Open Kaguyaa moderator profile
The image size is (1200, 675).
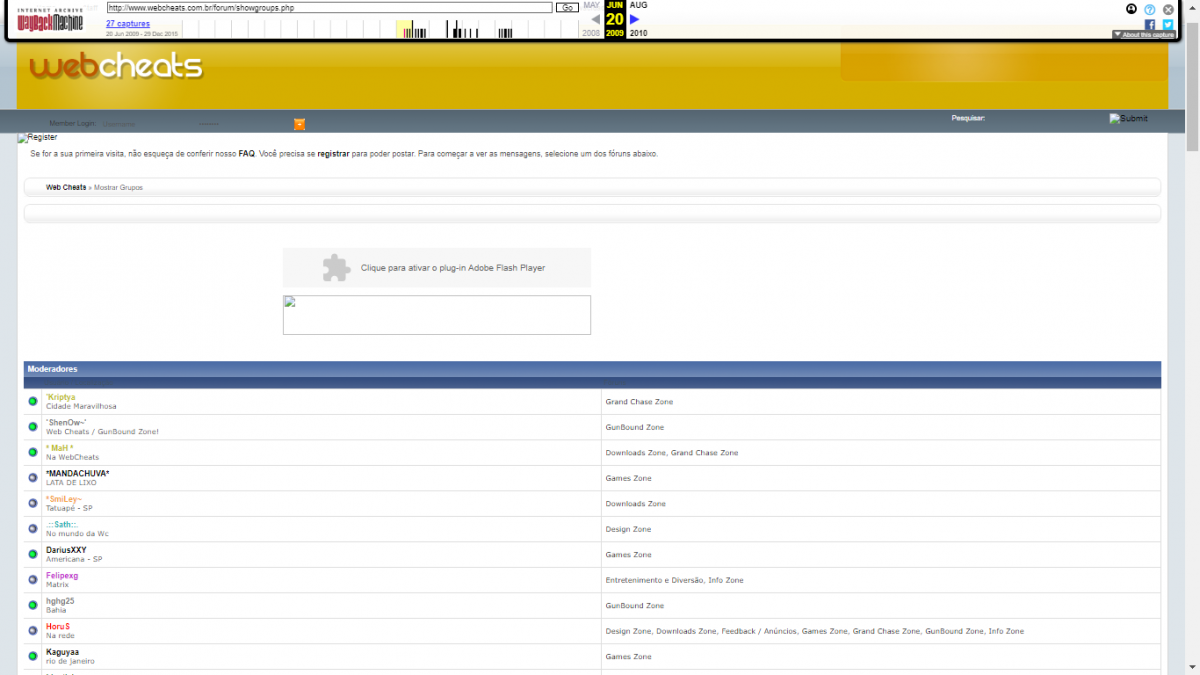coord(62,651)
